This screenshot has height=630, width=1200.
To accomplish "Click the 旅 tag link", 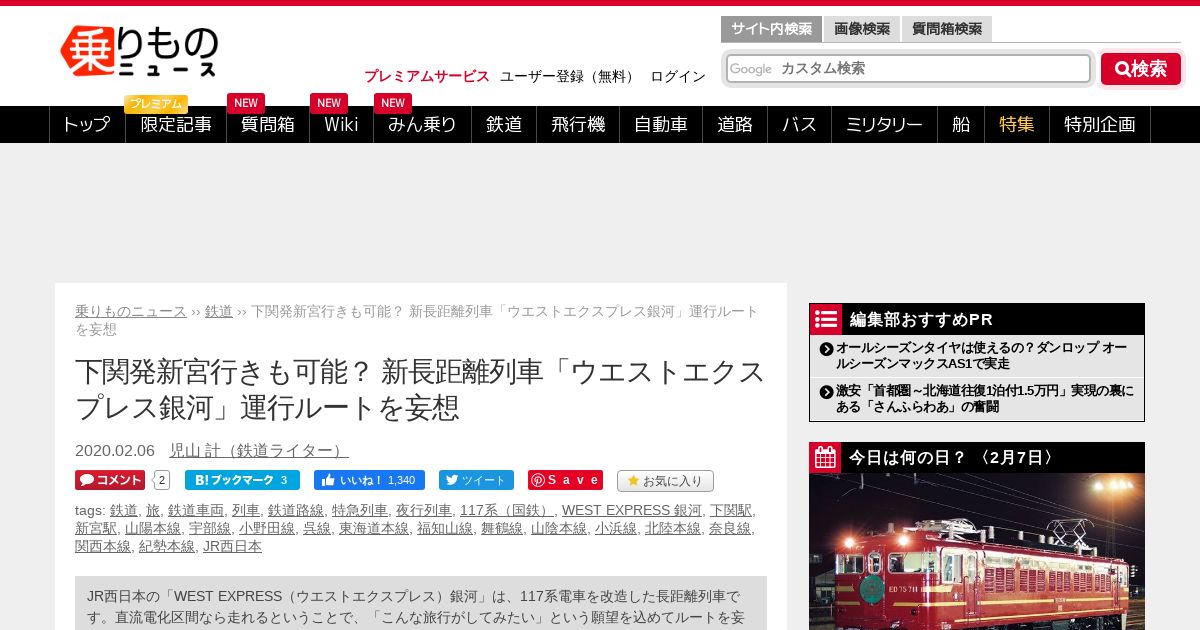I will 153,510.
